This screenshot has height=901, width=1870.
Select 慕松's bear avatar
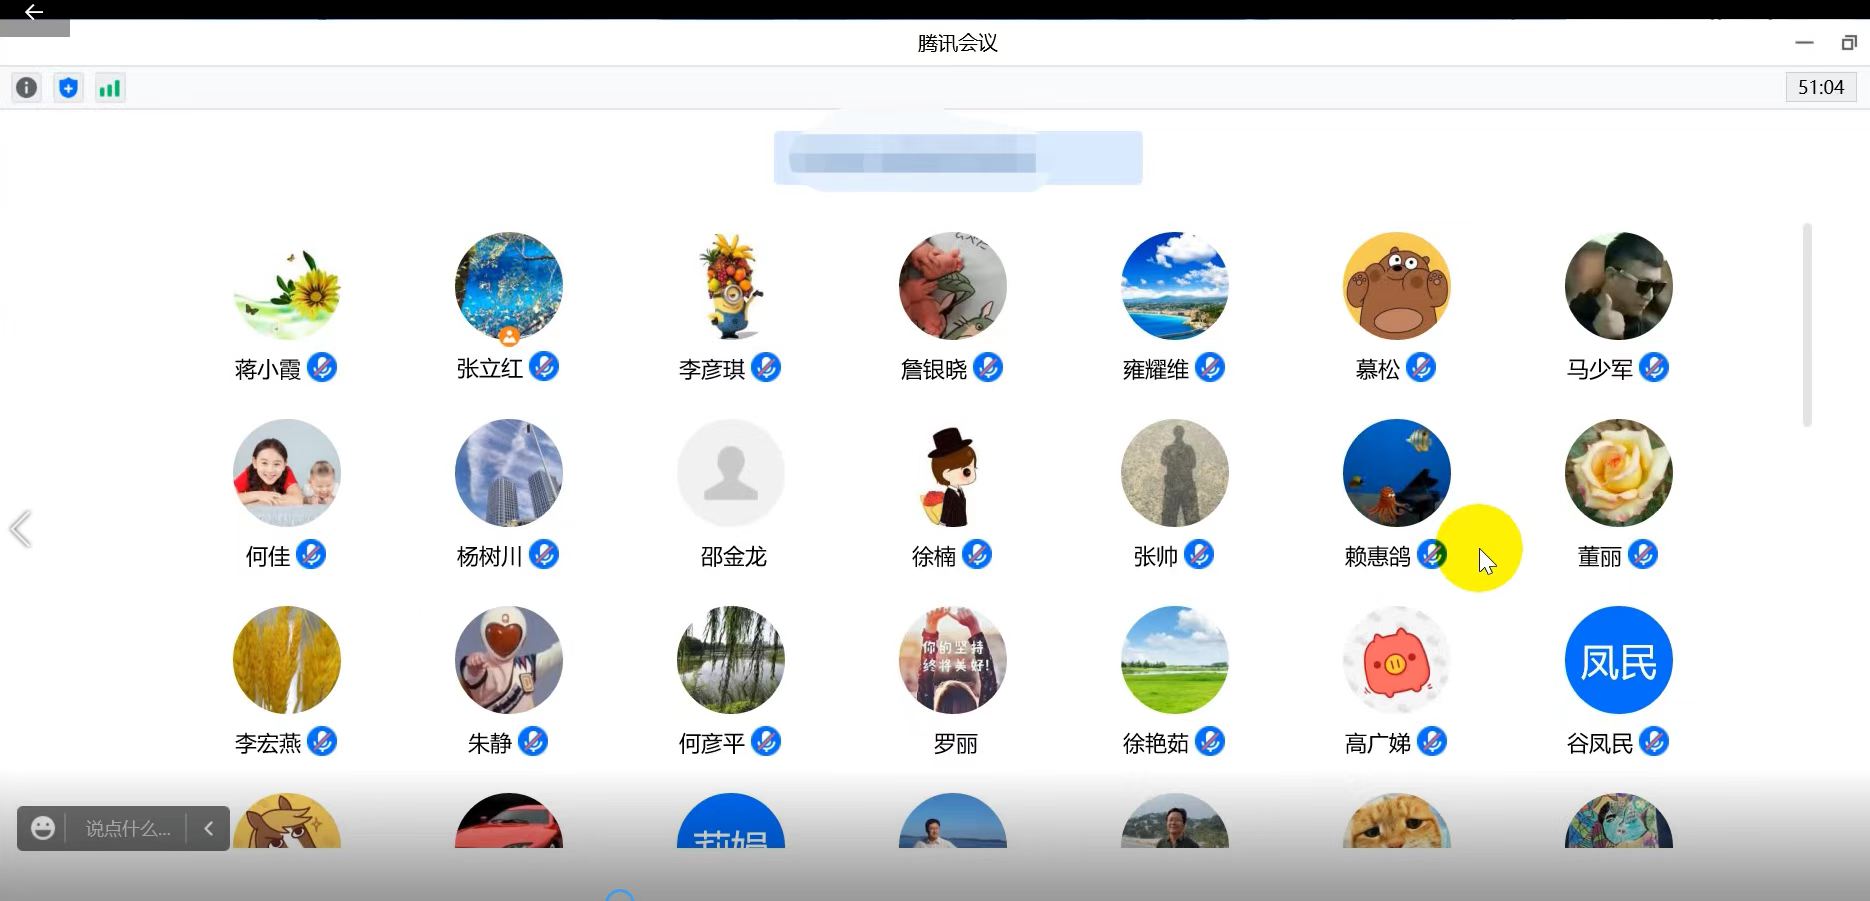pos(1396,287)
